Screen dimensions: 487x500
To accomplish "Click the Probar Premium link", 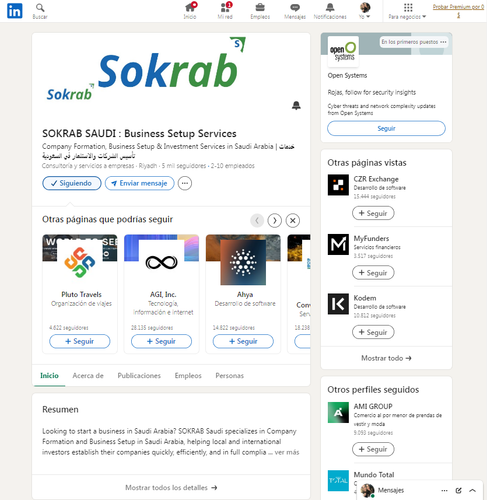I will pos(458,11).
